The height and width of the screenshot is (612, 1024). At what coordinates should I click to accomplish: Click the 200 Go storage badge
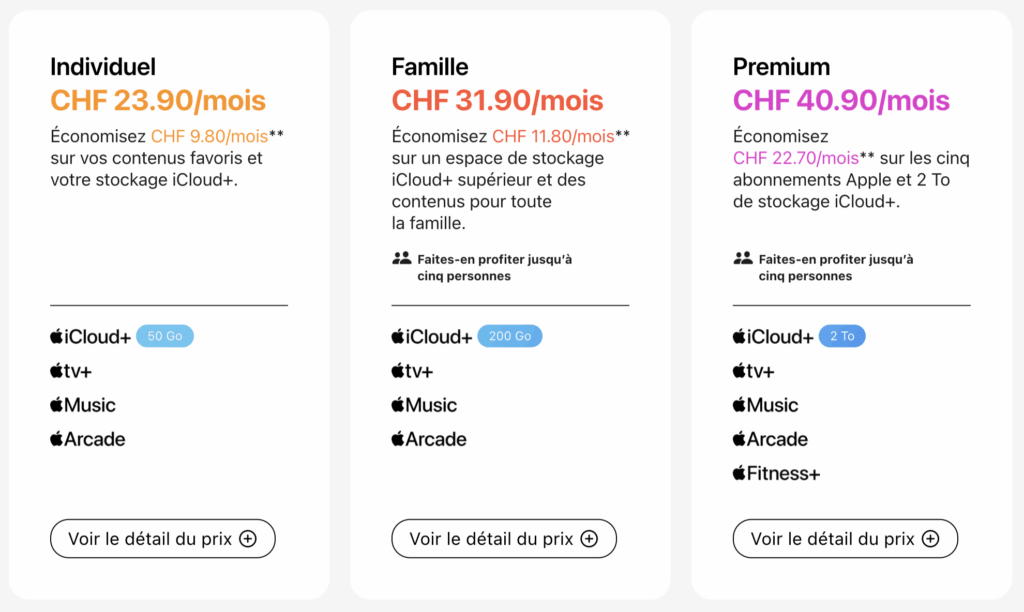click(510, 337)
